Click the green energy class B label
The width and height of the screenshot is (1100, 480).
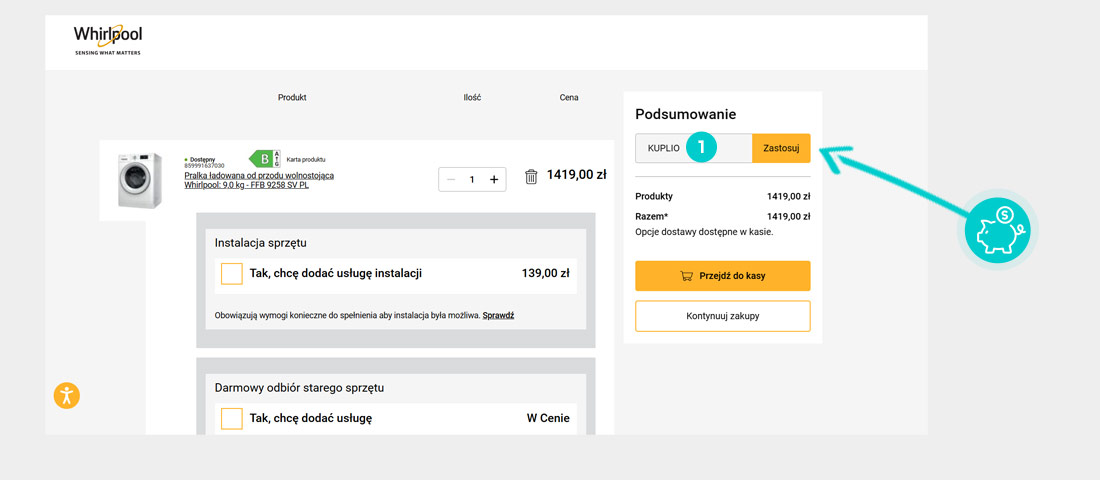(262, 159)
